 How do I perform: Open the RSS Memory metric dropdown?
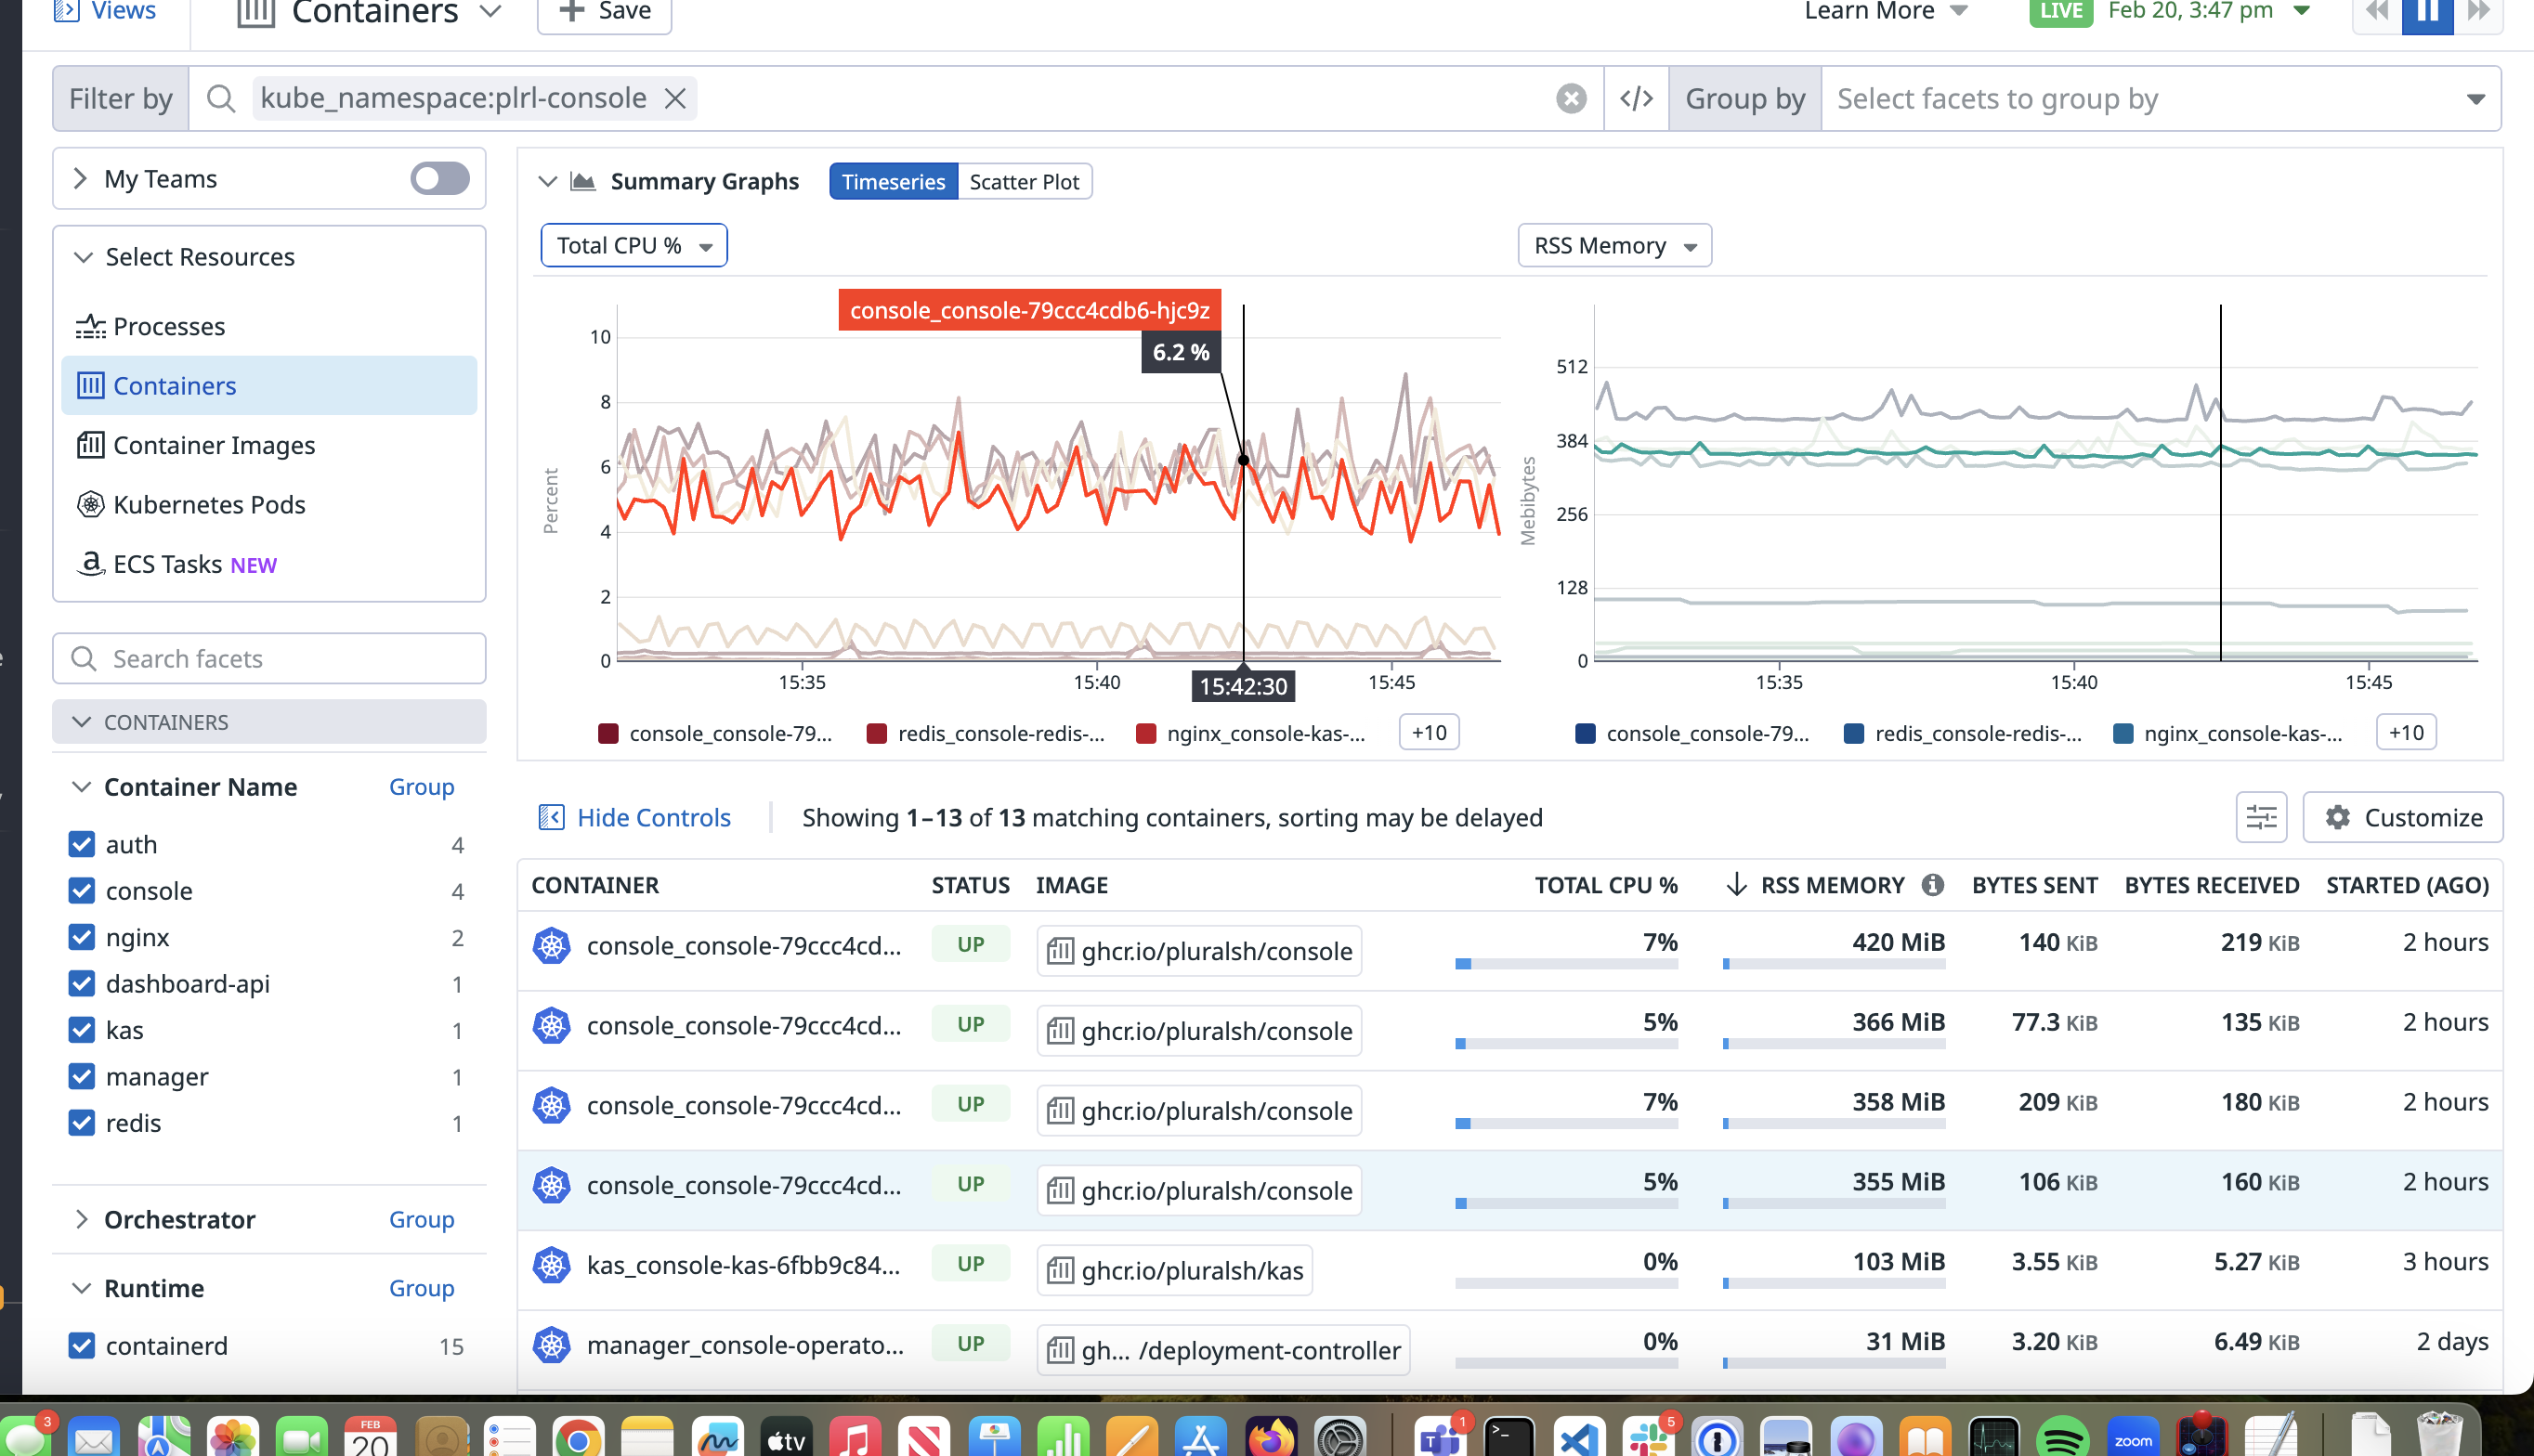[x=1614, y=245]
